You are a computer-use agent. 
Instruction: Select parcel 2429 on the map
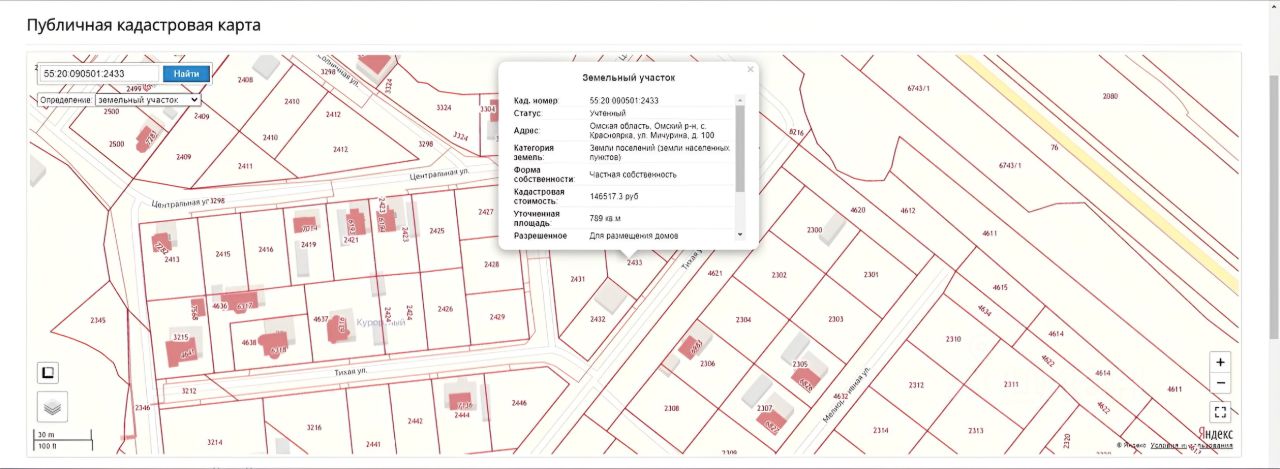coord(497,317)
